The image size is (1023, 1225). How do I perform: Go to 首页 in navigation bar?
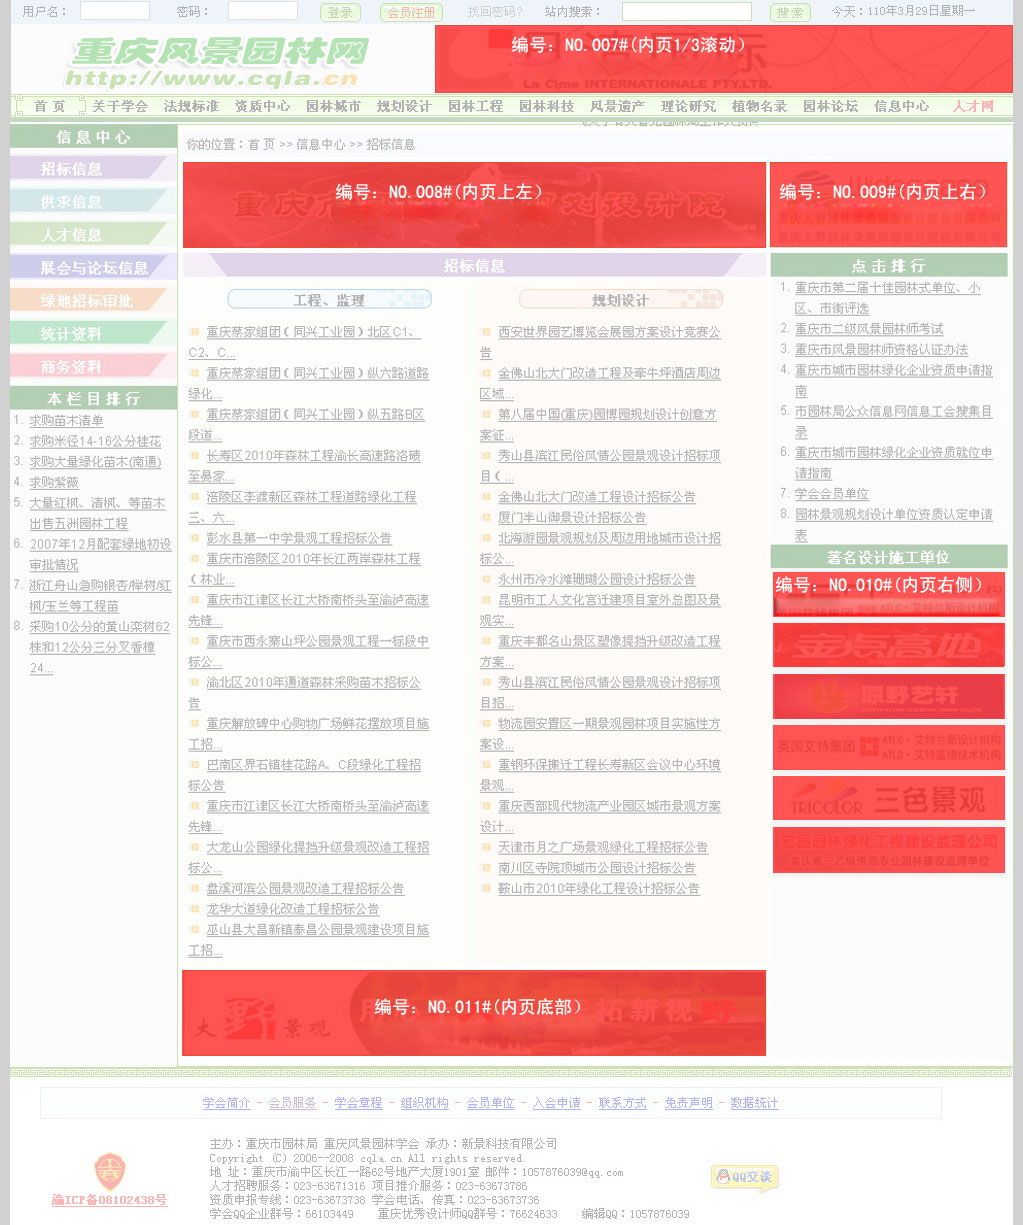[x=49, y=106]
